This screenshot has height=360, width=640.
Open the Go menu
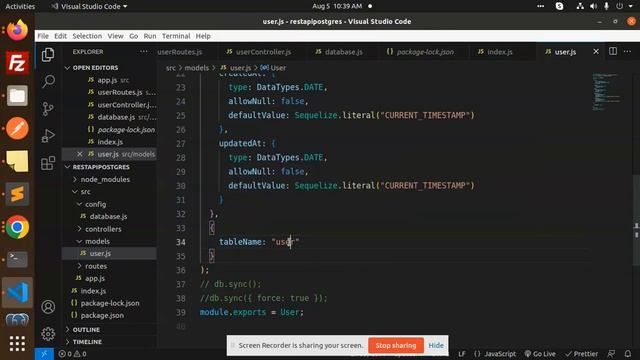click(133, 36)
